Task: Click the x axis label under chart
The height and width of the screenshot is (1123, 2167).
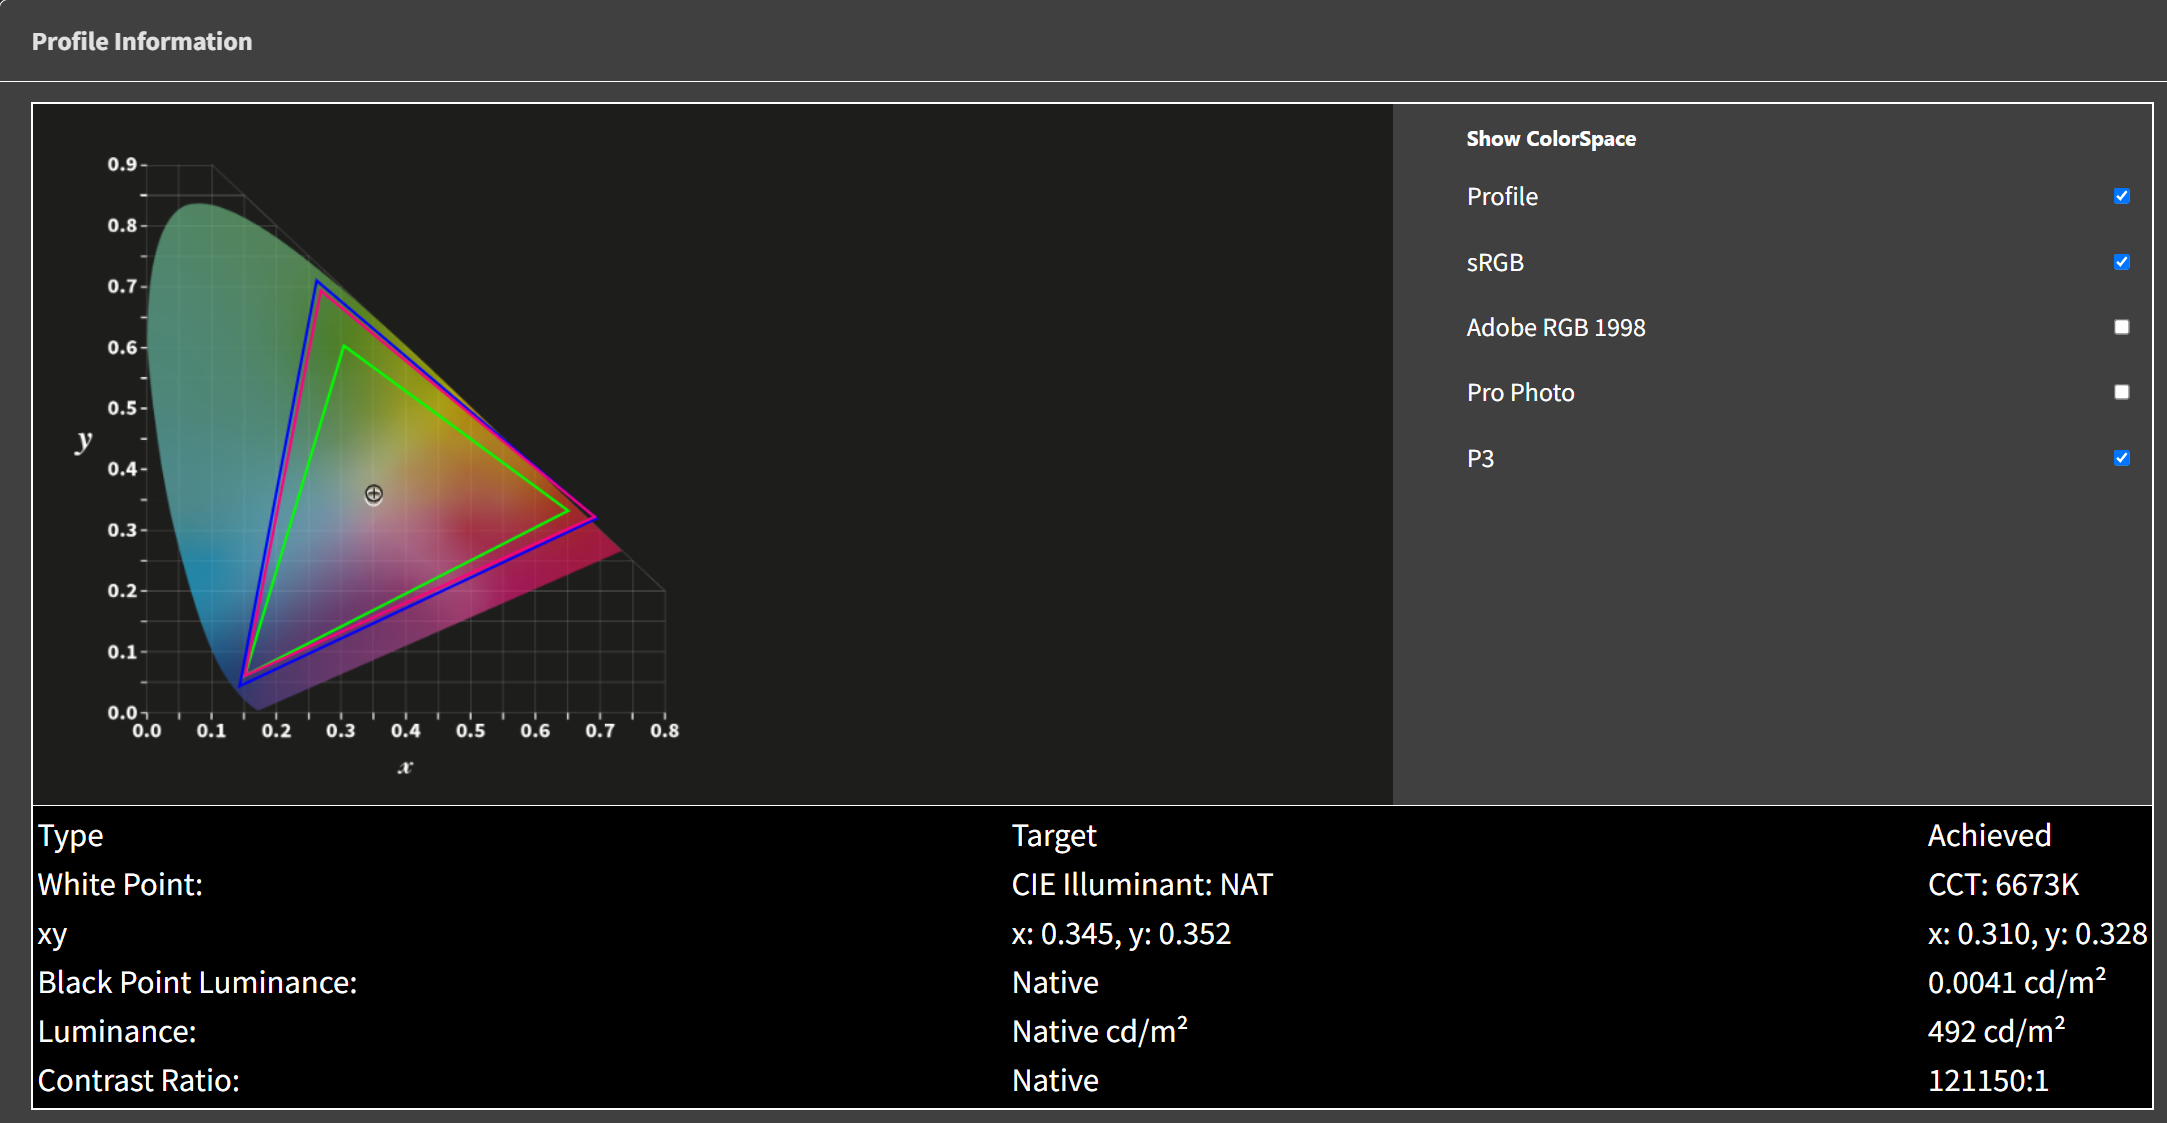Action: pos(405,767)
